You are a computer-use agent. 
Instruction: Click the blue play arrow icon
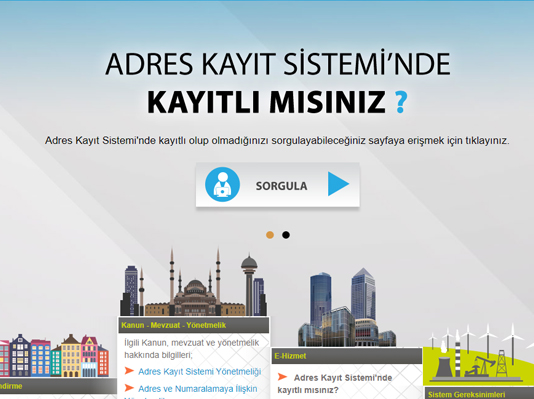338,184
